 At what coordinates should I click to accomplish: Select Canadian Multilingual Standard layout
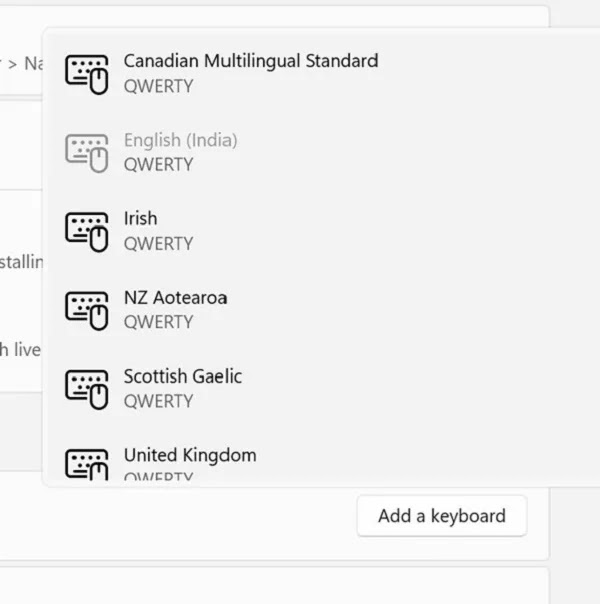click(322, 74)
